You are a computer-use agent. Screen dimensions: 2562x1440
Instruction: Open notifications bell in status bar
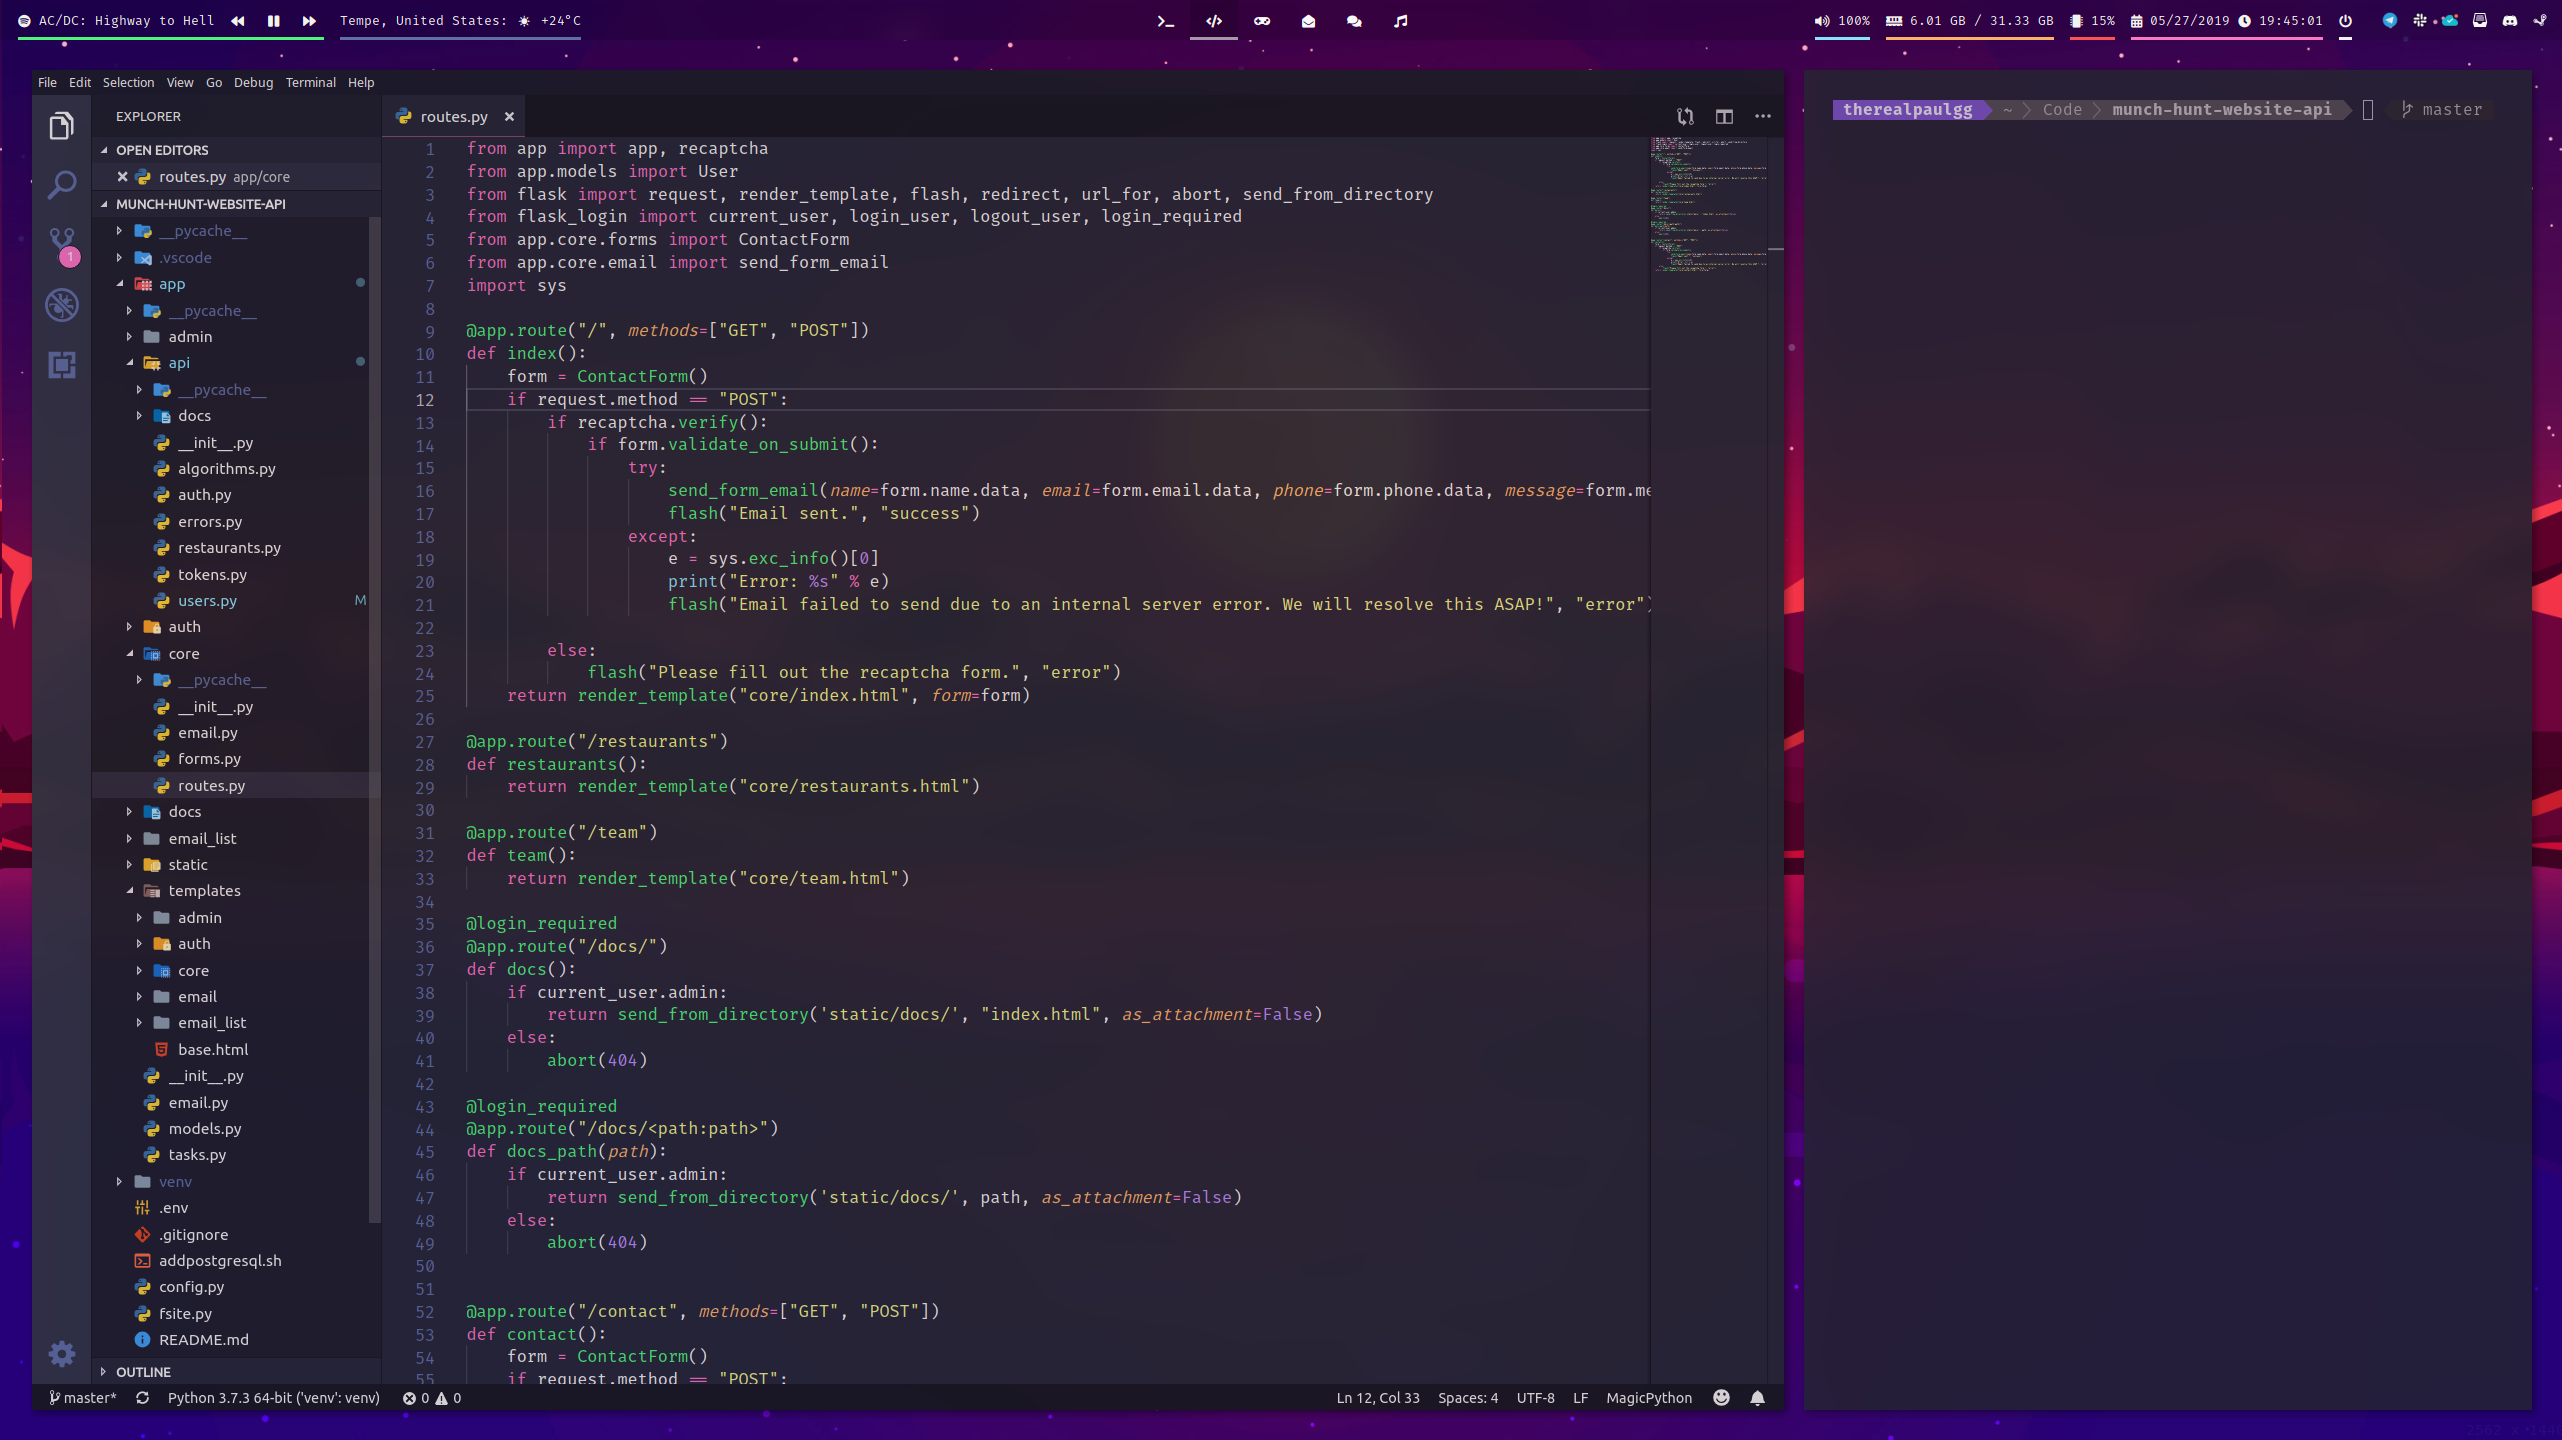[1757, 1398]
